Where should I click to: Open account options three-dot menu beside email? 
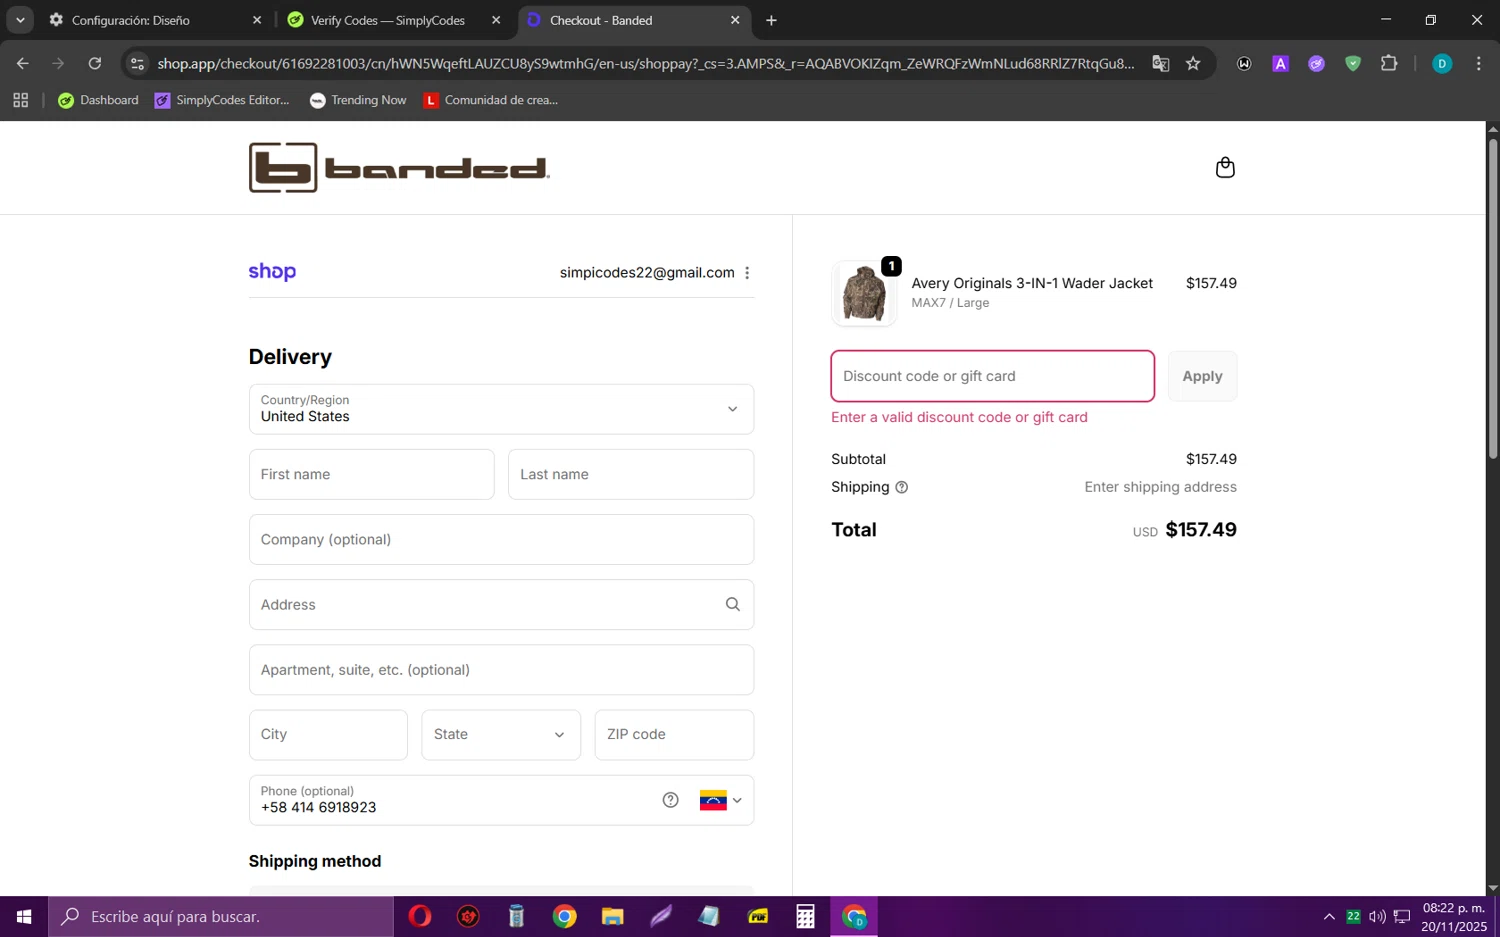[x=747, y=273]
